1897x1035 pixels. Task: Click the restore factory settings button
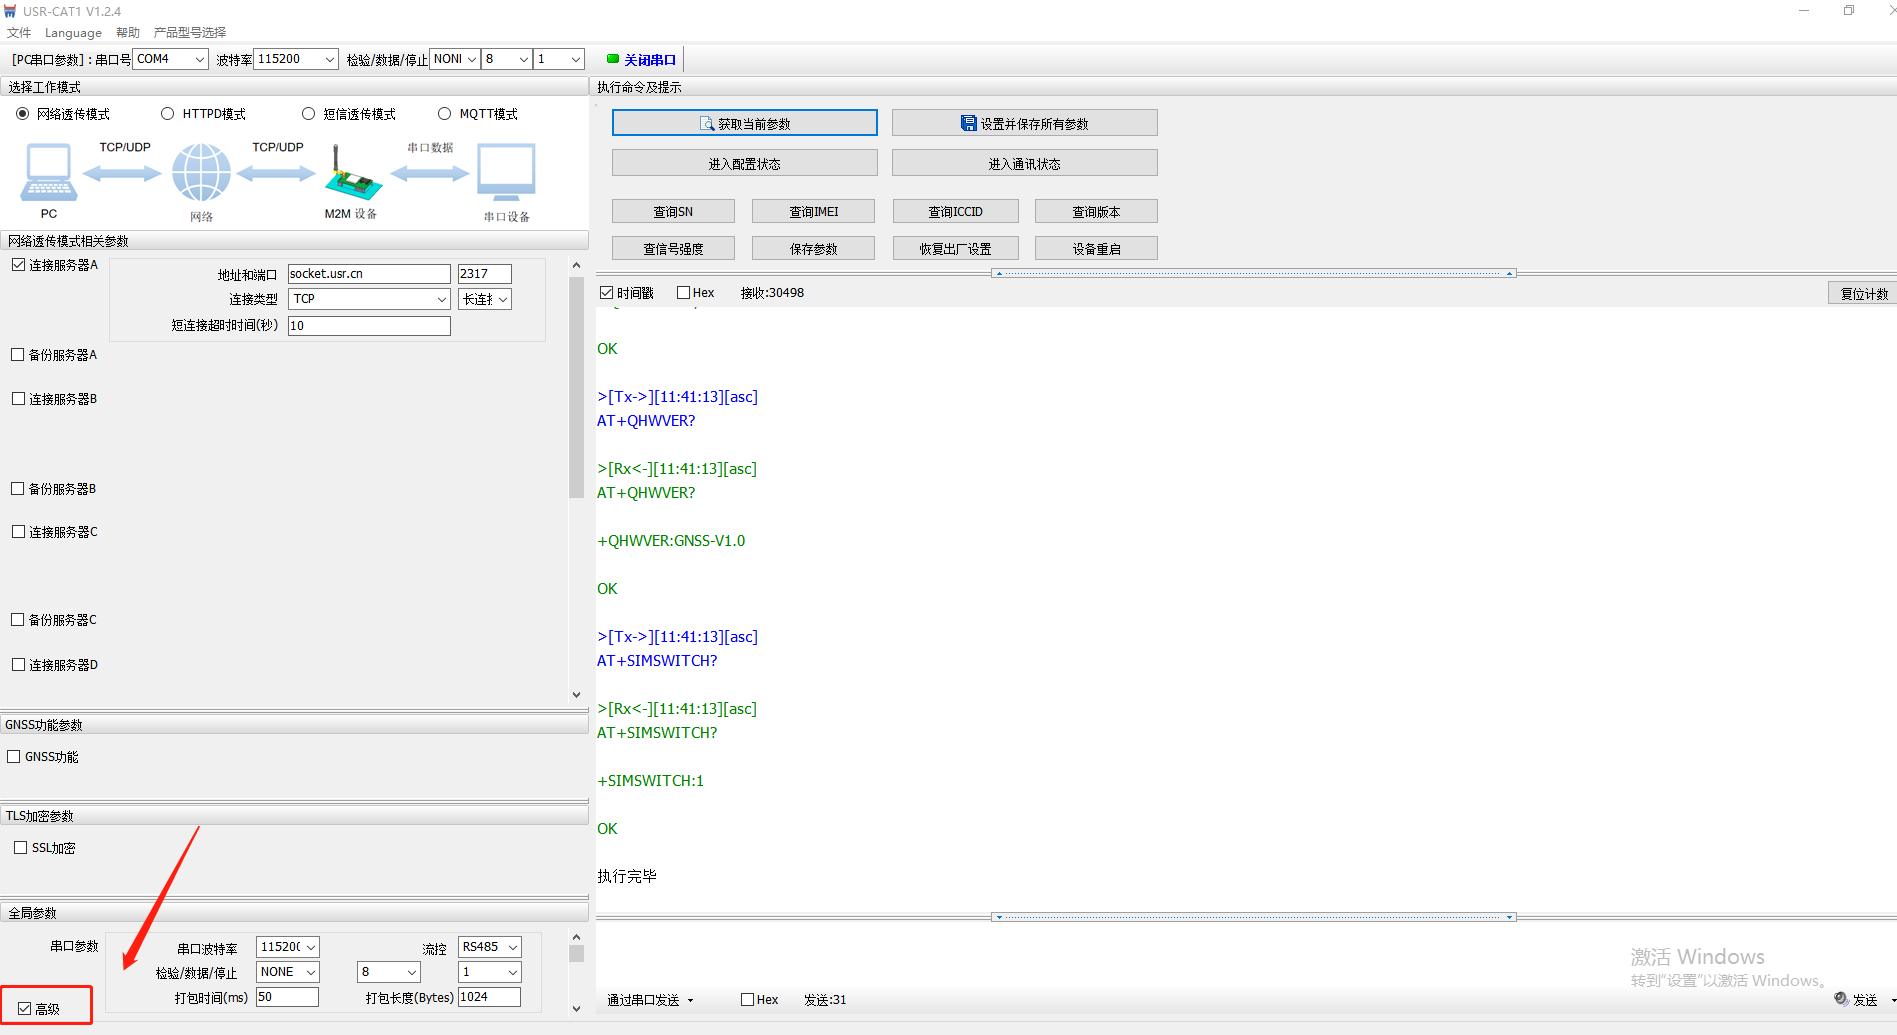click(x=955, y=249)
